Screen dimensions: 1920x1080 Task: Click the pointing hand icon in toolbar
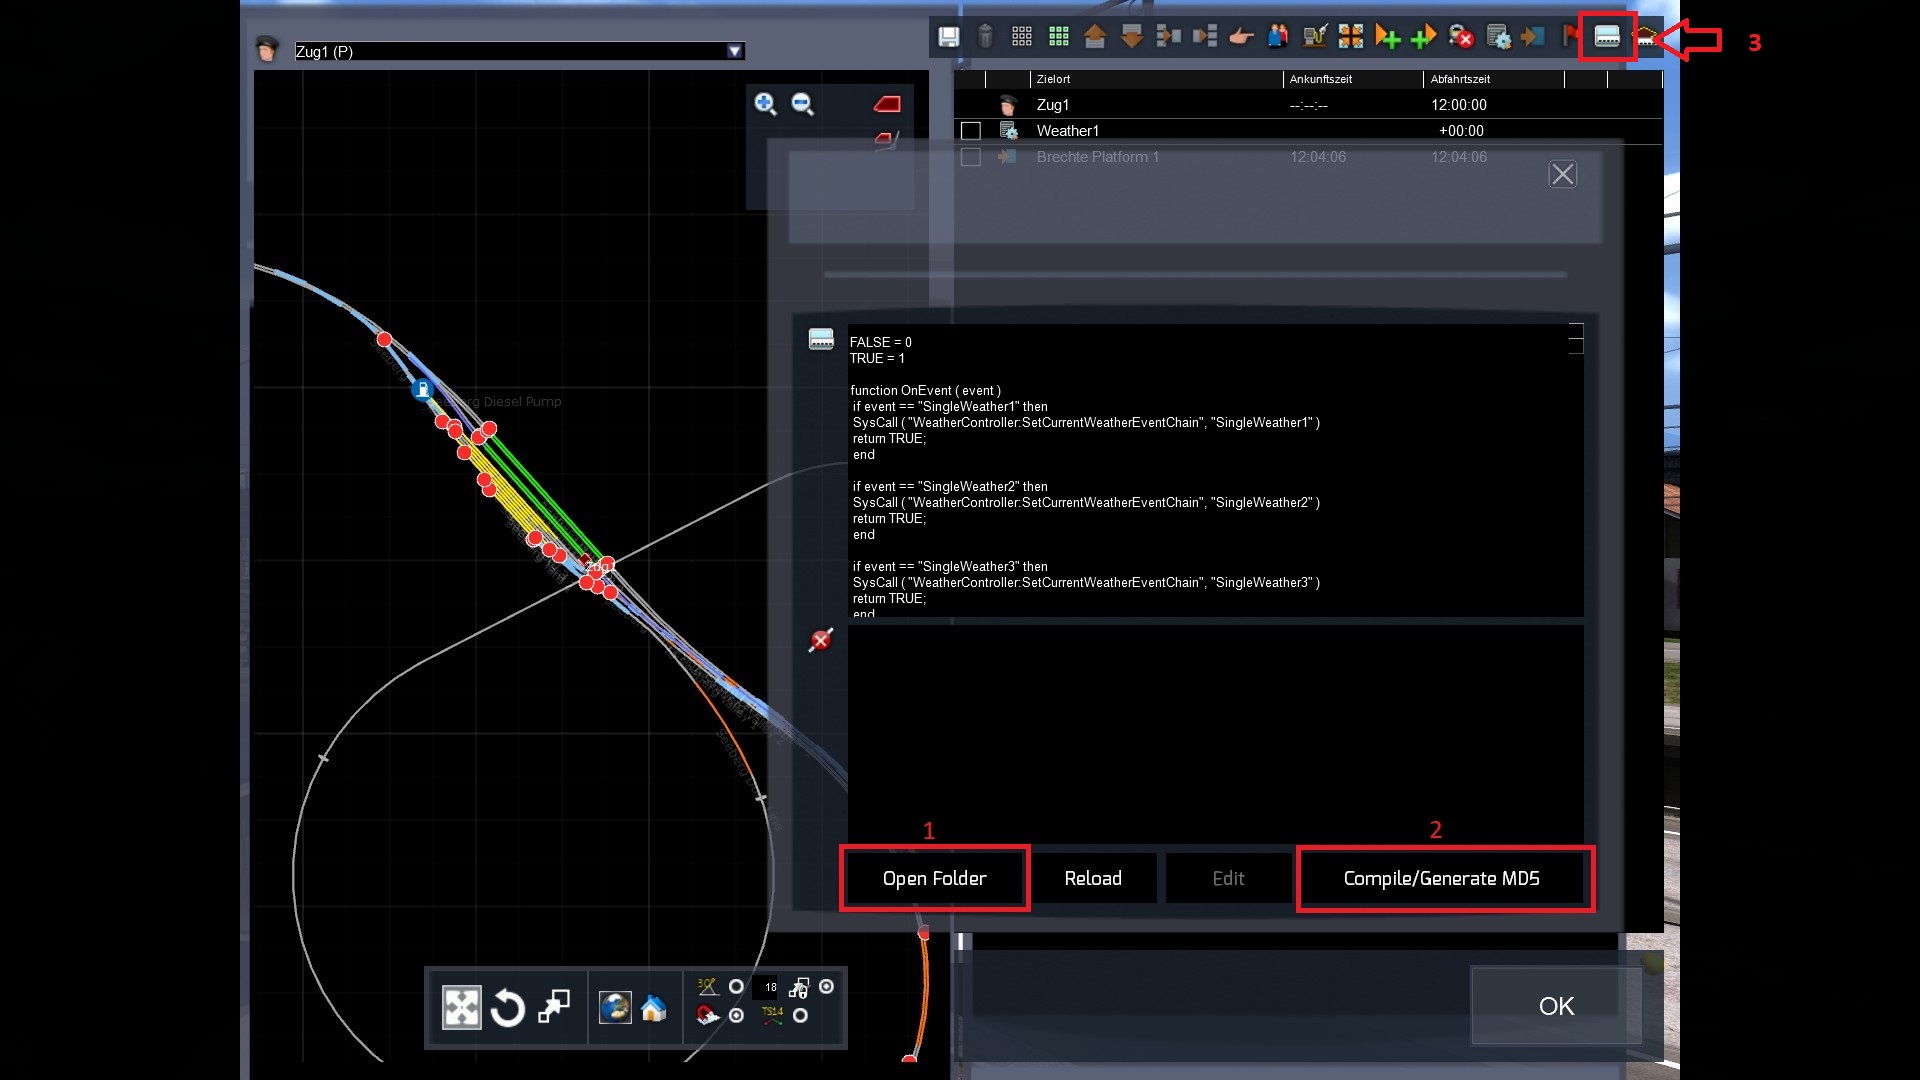1241,37
